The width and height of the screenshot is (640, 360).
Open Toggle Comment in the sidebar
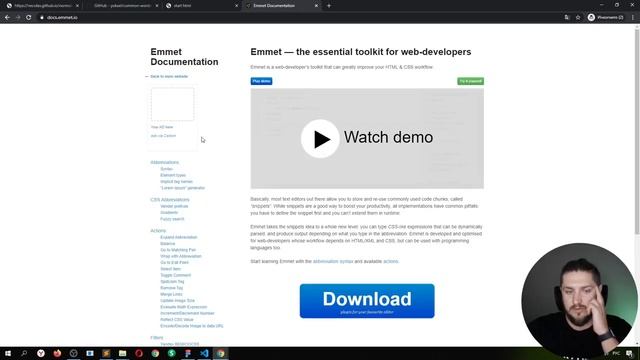tap(176, 275)
